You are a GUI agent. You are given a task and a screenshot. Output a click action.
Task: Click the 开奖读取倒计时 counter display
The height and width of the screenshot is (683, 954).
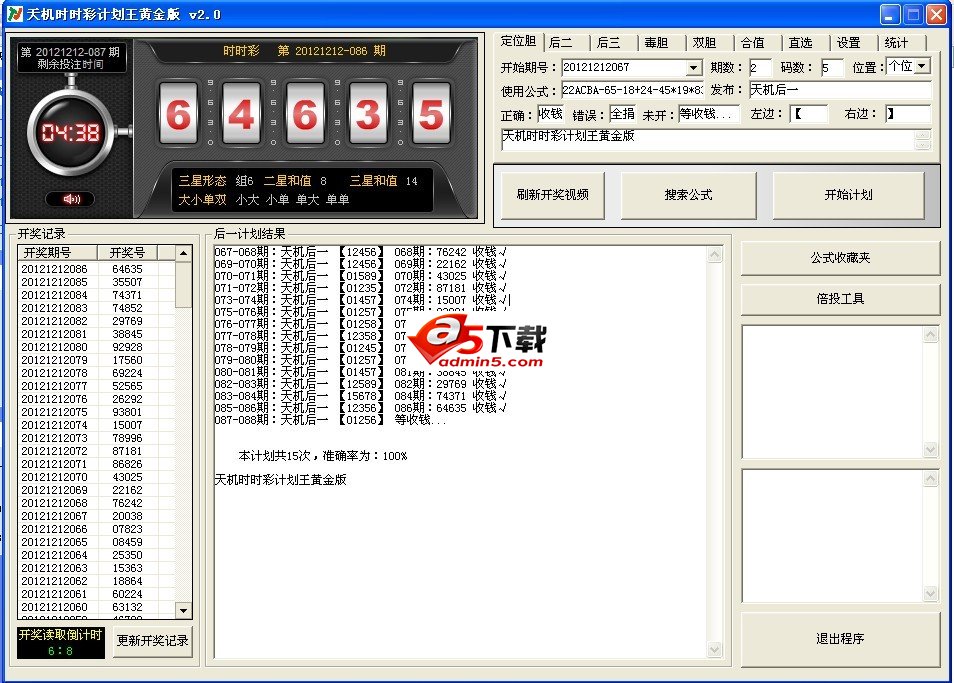[x=60, y=642]
